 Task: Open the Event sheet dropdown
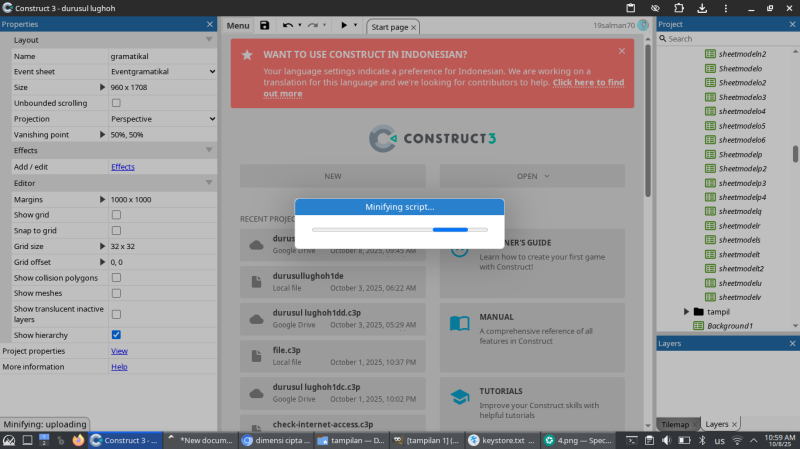tap(162, 72)
